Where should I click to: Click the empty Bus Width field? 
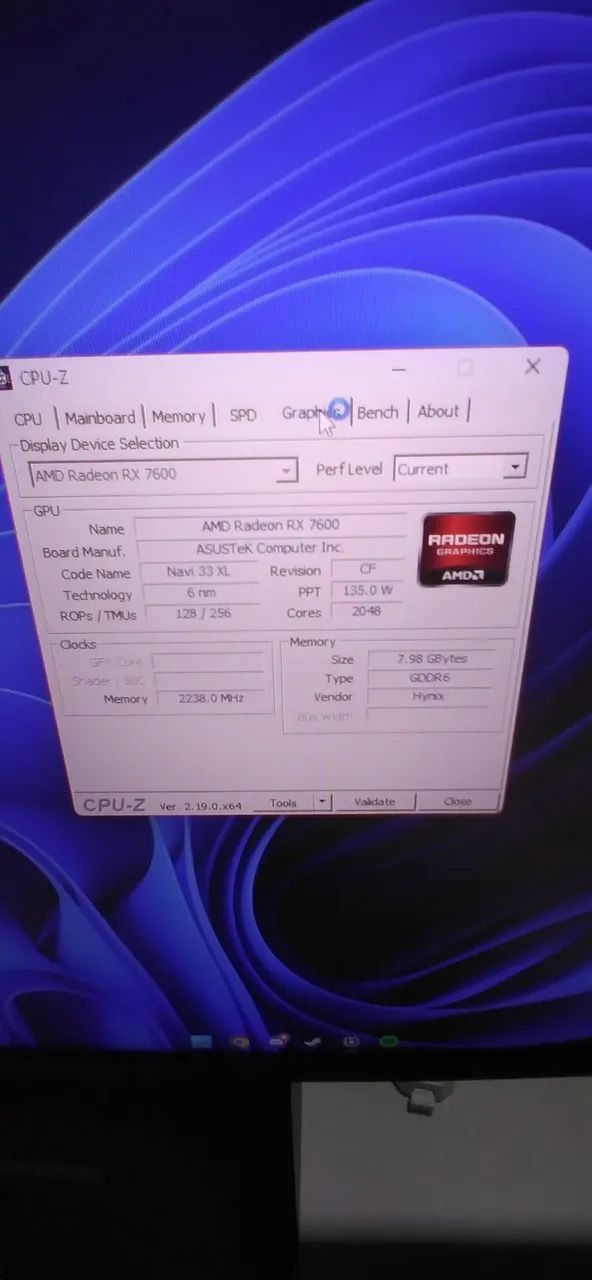[429, 716]
